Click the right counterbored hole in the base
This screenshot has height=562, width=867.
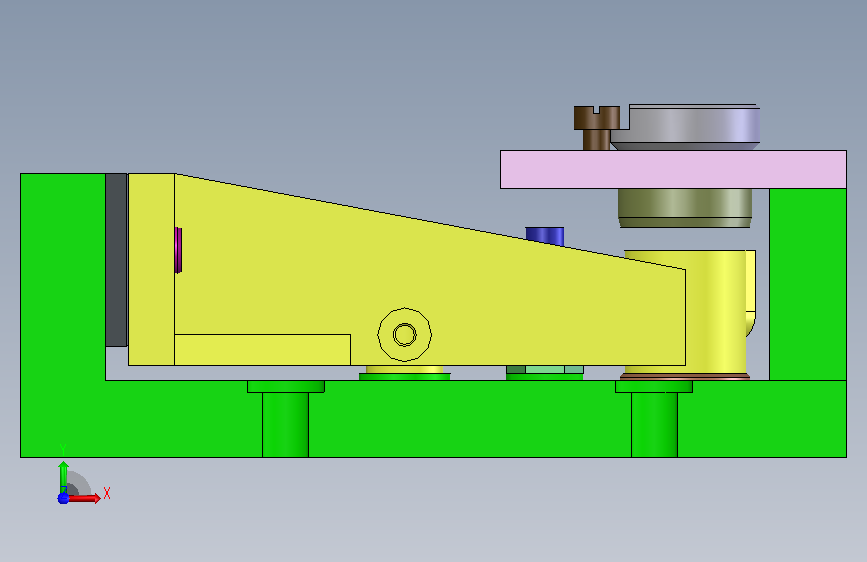coord(654,419)
